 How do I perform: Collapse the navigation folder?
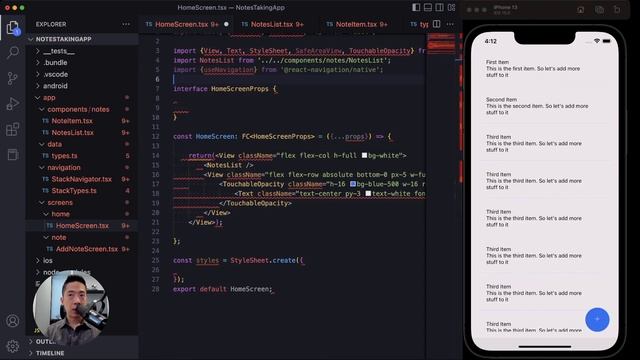tap(64, 167)
